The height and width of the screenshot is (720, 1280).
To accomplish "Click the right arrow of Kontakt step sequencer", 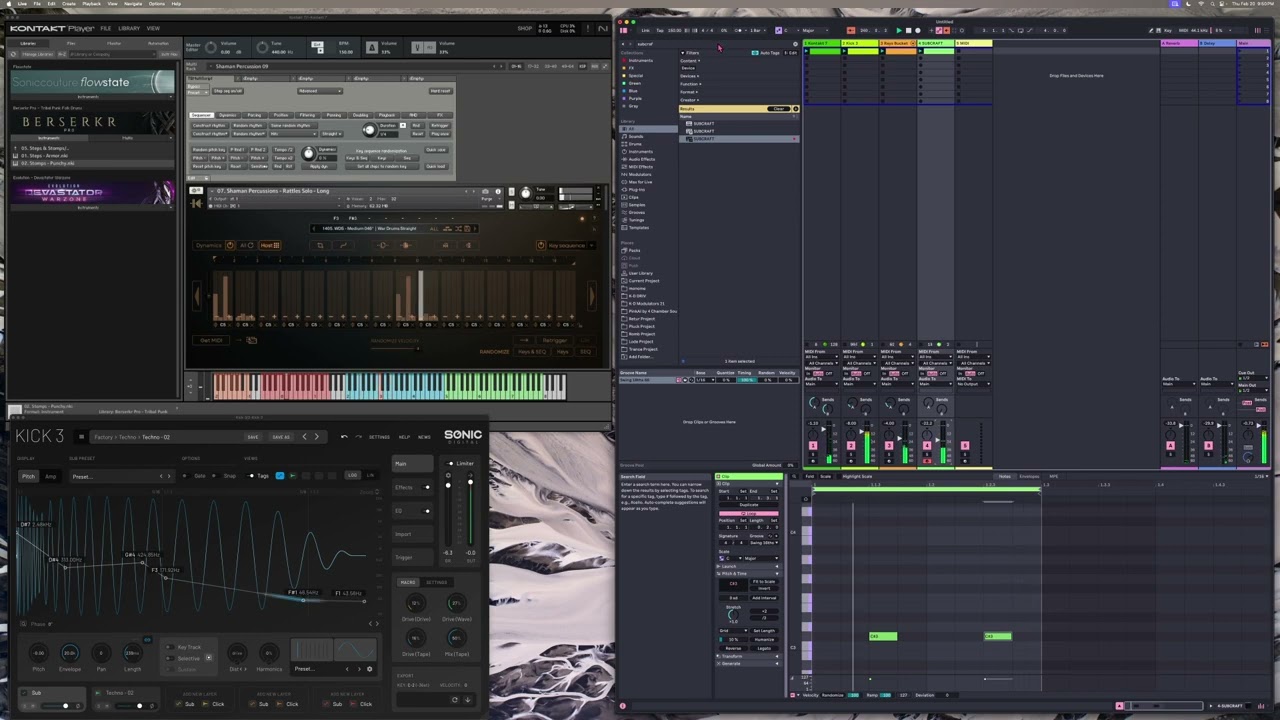I will coord(592,295).
